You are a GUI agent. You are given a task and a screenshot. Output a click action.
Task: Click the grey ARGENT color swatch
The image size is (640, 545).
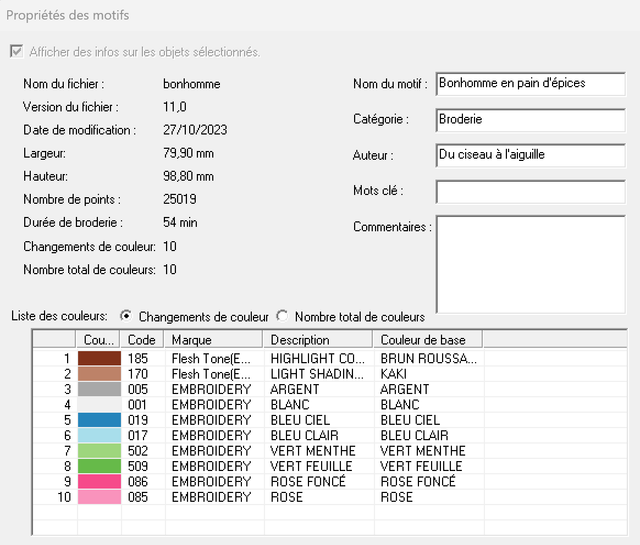(98, 389)
